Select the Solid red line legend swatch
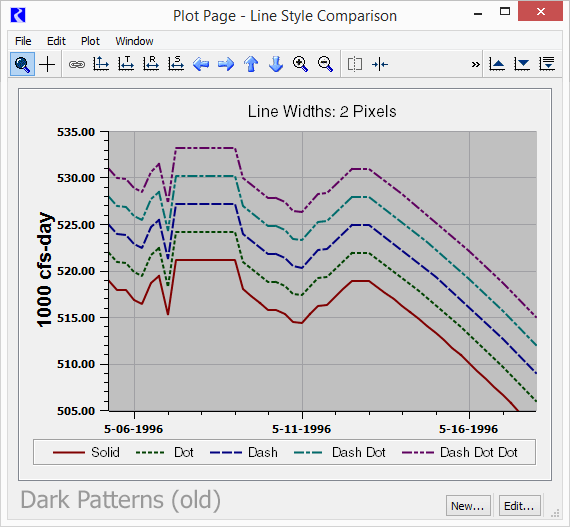Viewport: 570px width, 527px height. [x=68, y=452]
